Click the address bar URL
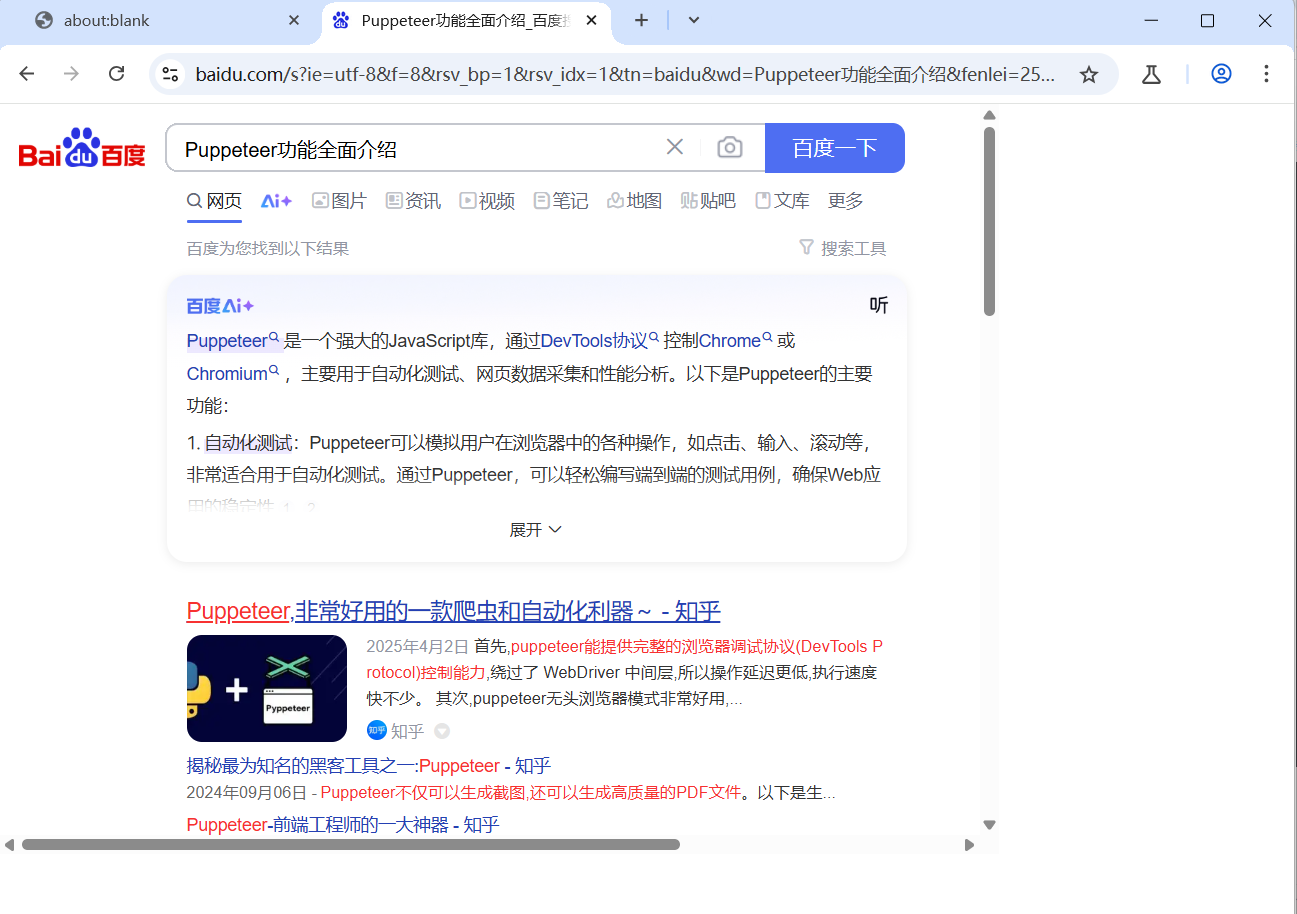Image resolution: width=1297 pixels, height=914 pixels. 625,74
